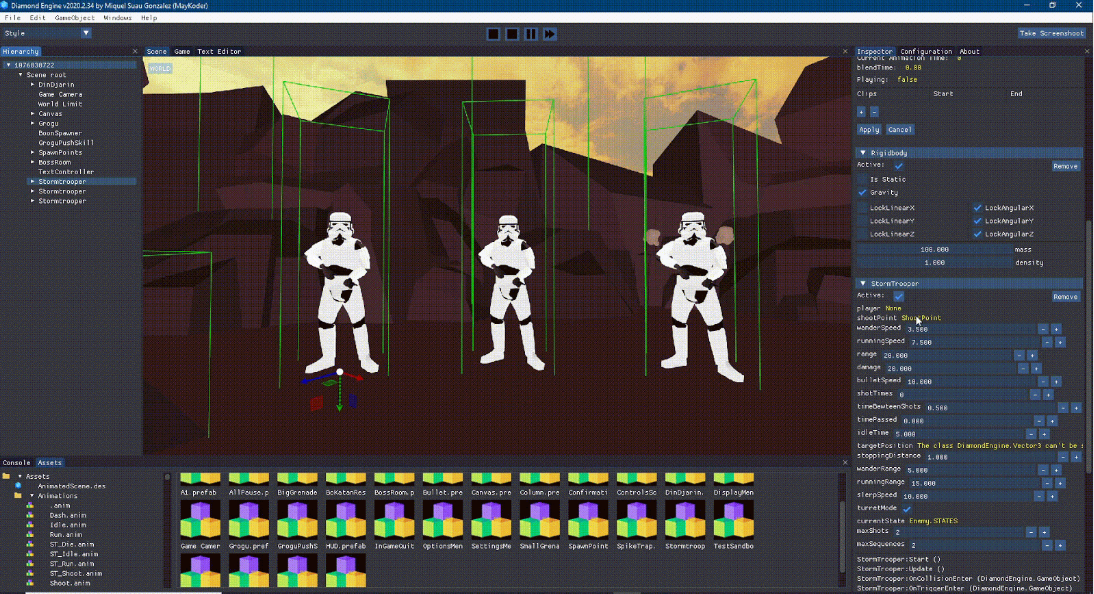Open the File menu
The width and height of the screenshot is (1094, 594).
13,18
